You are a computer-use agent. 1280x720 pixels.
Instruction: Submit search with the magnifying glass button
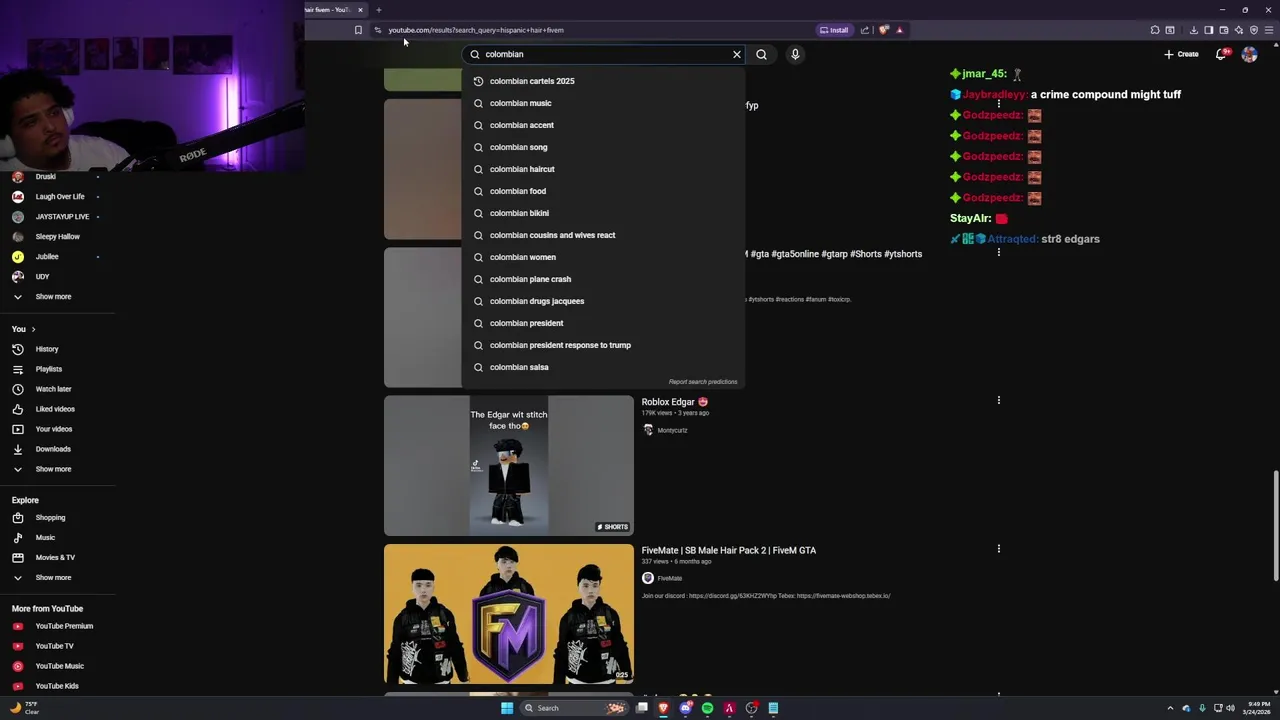[x=761, y=54]
